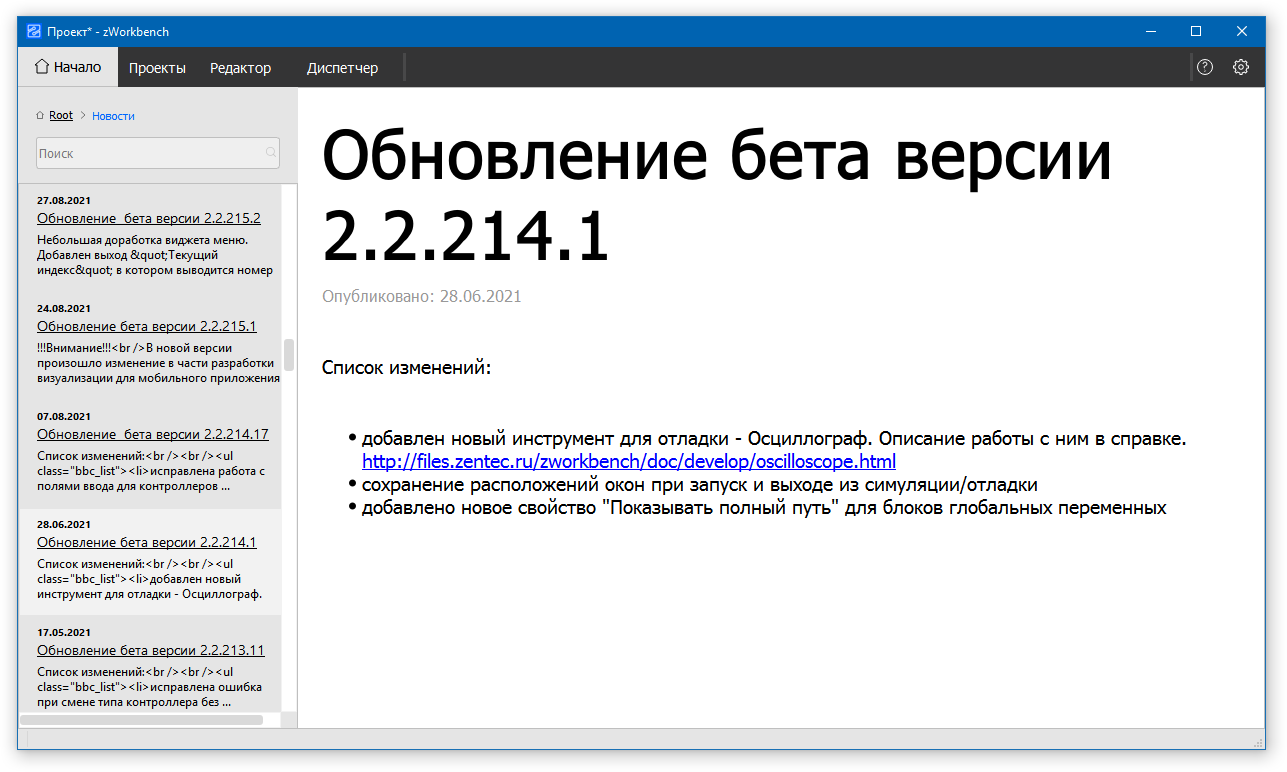Select news item Обновление бета версии 2.2.214.1
Image resolution: width=1287 pixels, height=772 pixels.
click(x=146, y=542)
